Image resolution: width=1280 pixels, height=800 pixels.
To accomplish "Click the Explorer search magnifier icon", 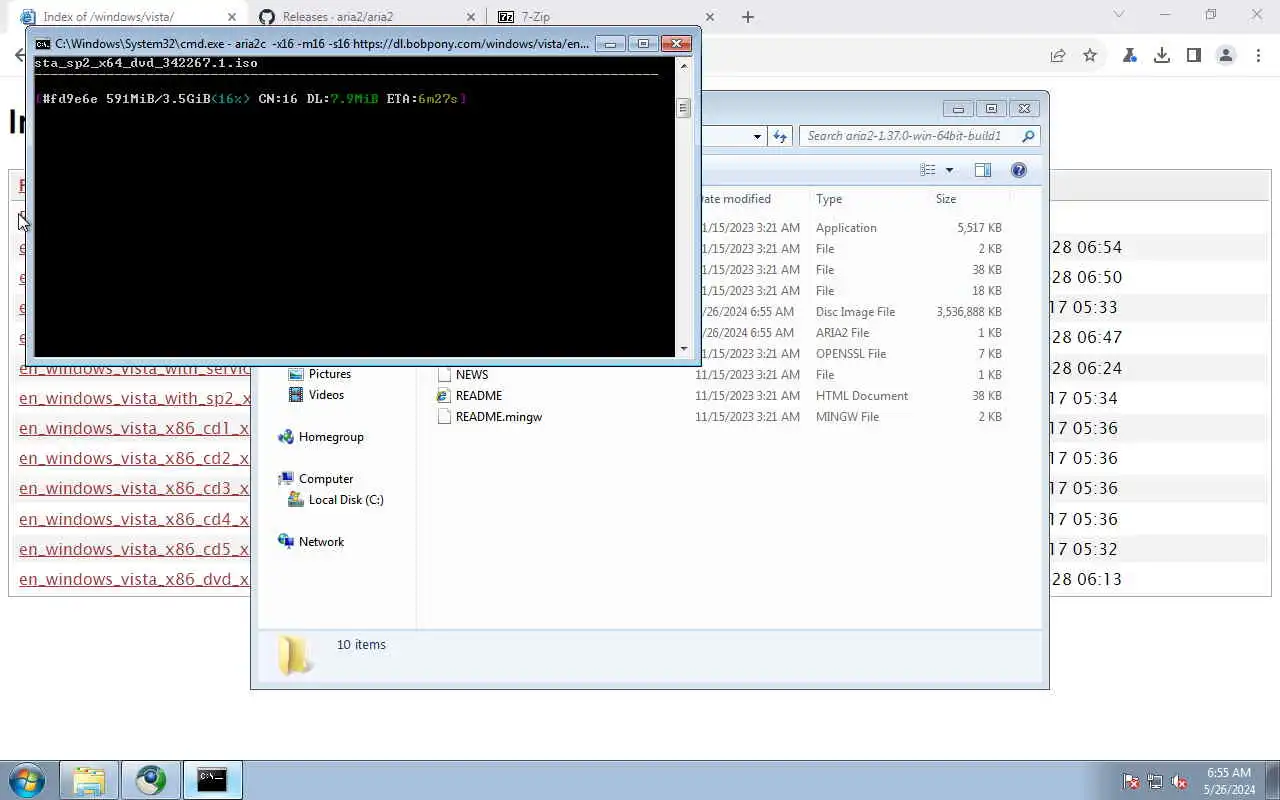I will point(1028,136).
